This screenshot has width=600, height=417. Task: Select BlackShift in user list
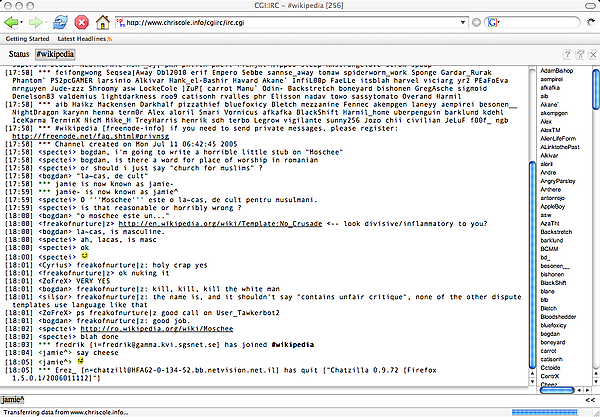tap(553, 283)
